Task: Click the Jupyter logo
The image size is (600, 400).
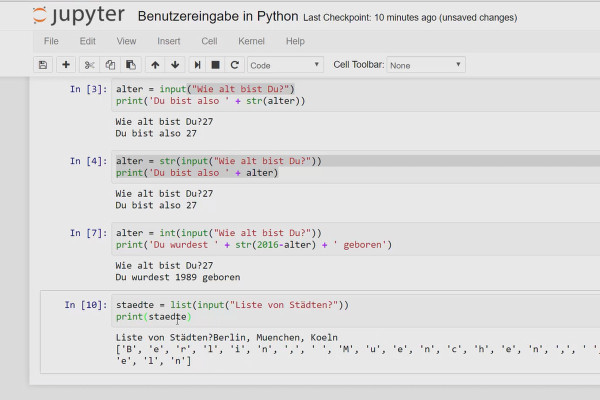Action: coord(78,16)
